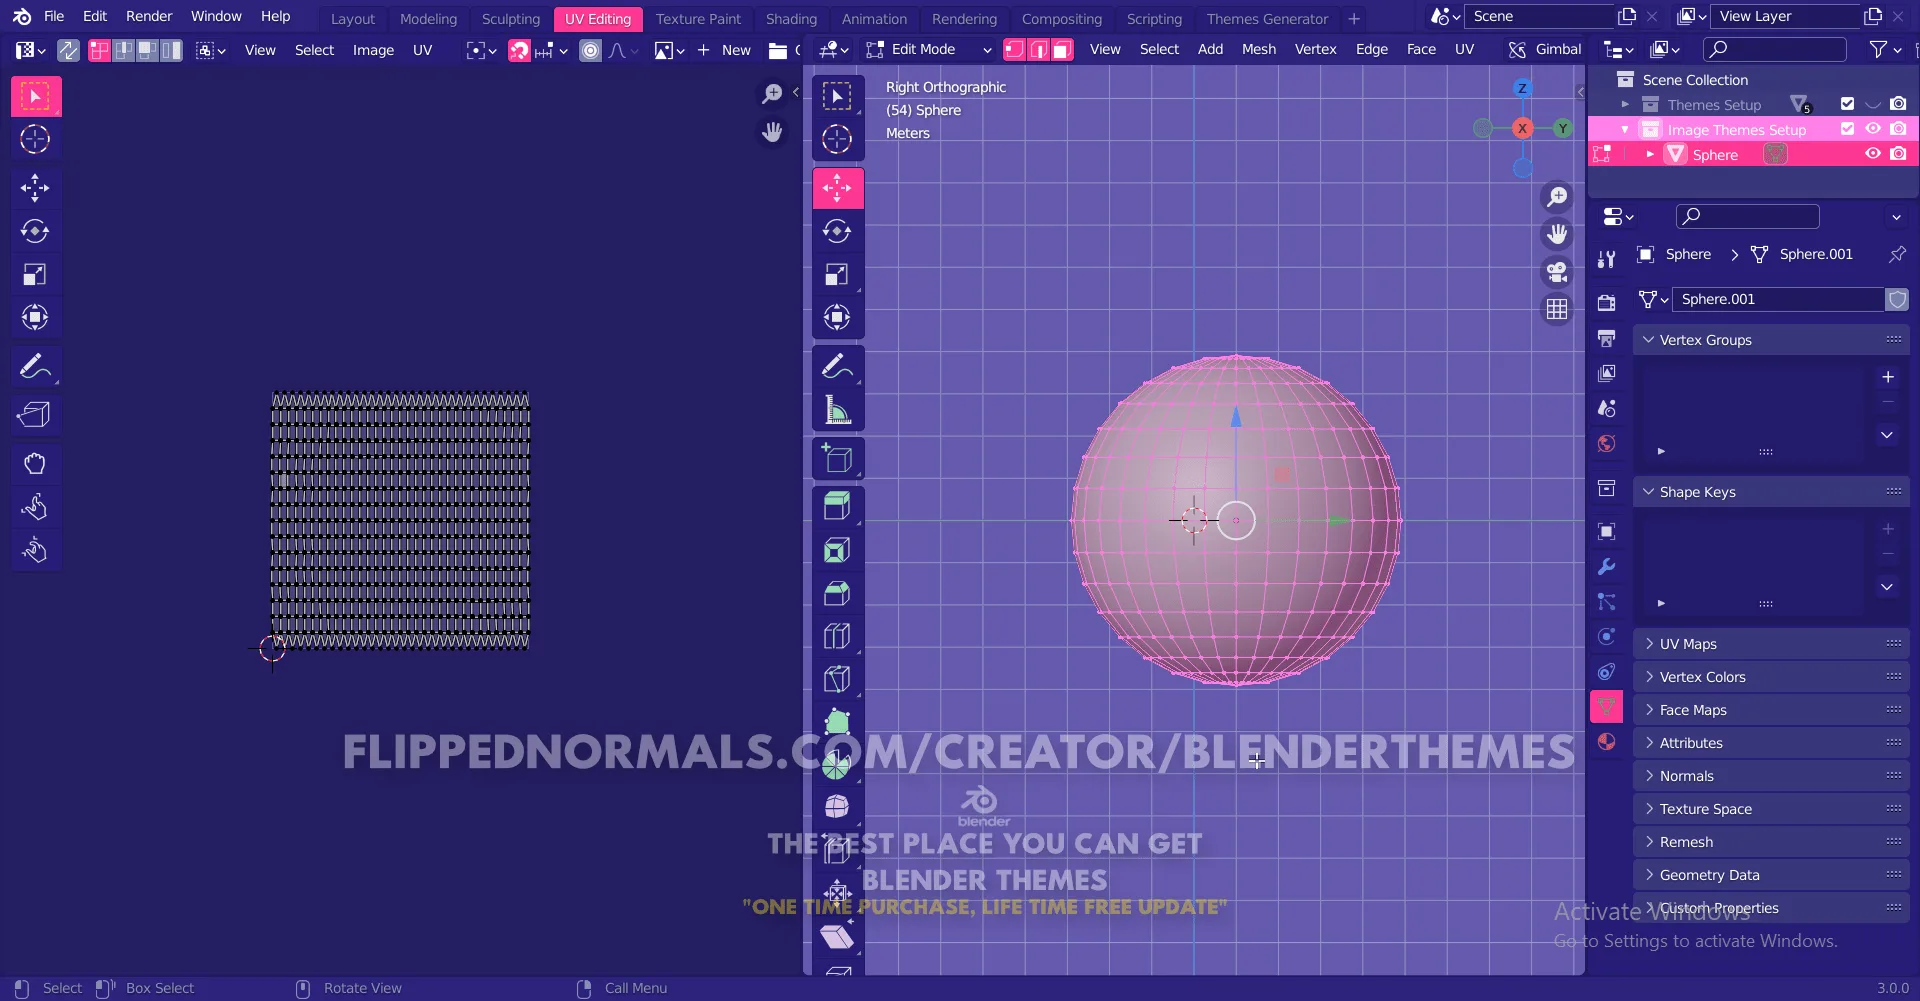Screen dimensions: 1920x1001
Task: Select the Rotate tool in 3D viewport
Action: click(x=837, y=231)
